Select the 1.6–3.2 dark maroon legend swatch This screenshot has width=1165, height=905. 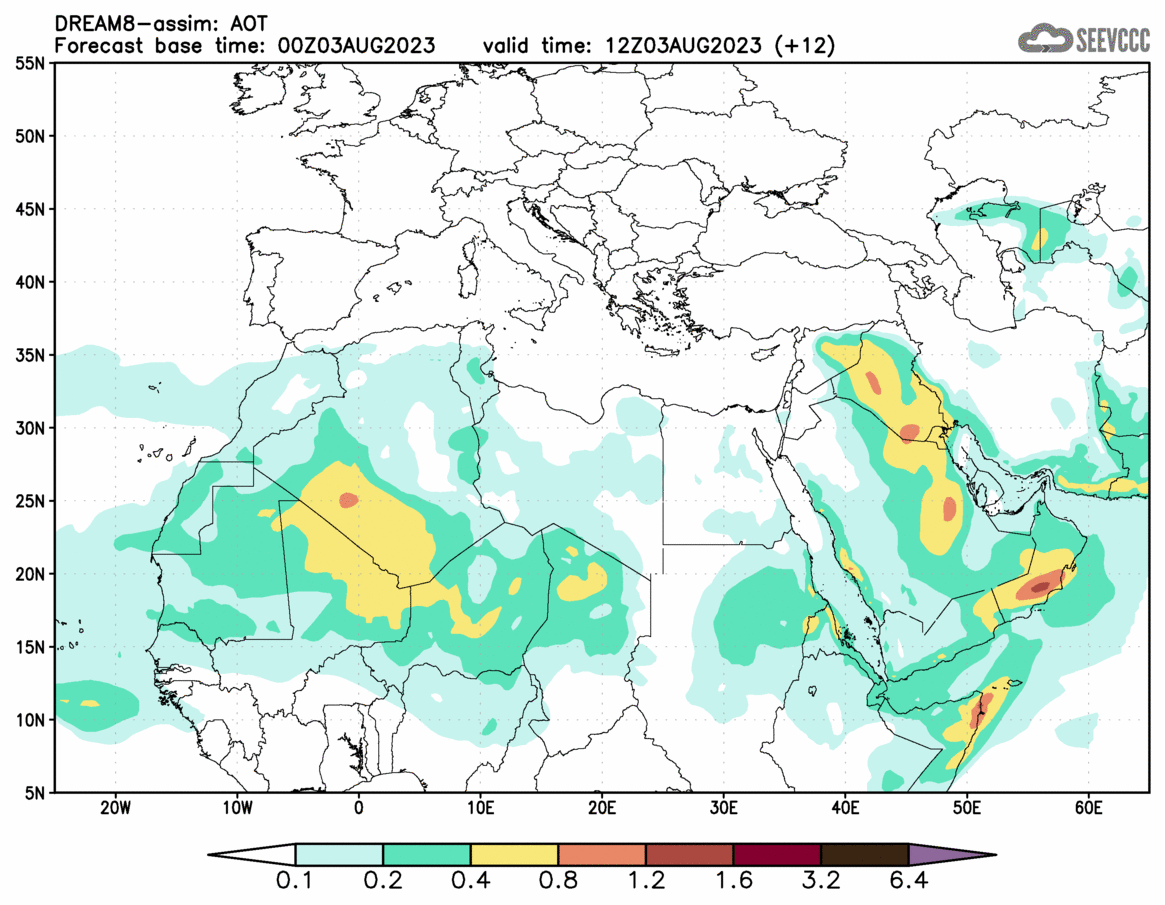point(777,854)
